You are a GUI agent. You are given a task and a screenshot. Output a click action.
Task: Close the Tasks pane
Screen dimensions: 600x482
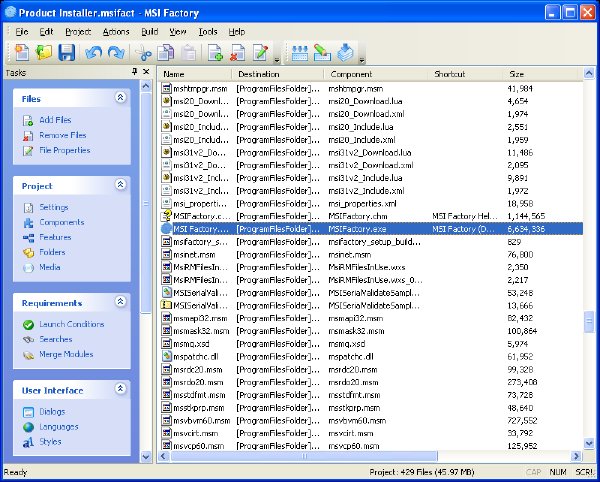tap(146, 72)
